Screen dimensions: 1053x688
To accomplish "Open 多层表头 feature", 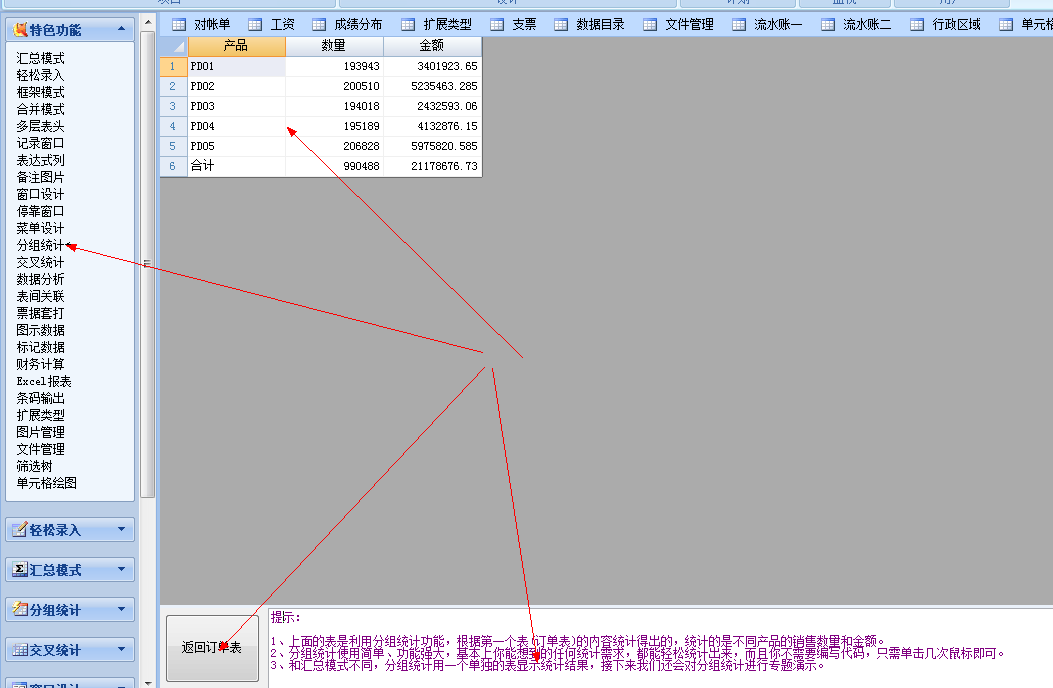I will [x=41, y=126].
